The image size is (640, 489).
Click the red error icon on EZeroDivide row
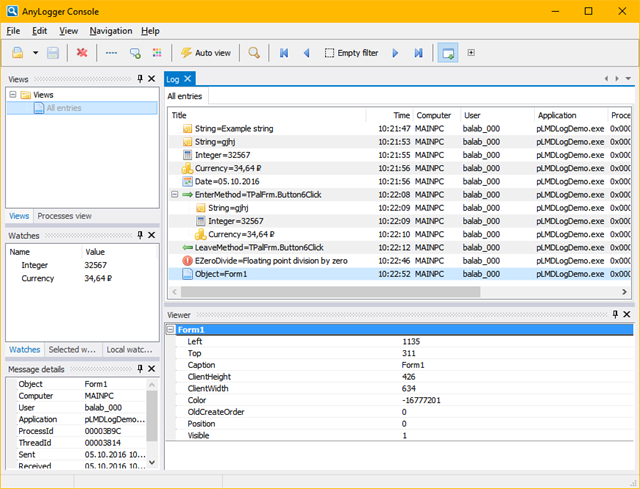(x=188, y=260)
